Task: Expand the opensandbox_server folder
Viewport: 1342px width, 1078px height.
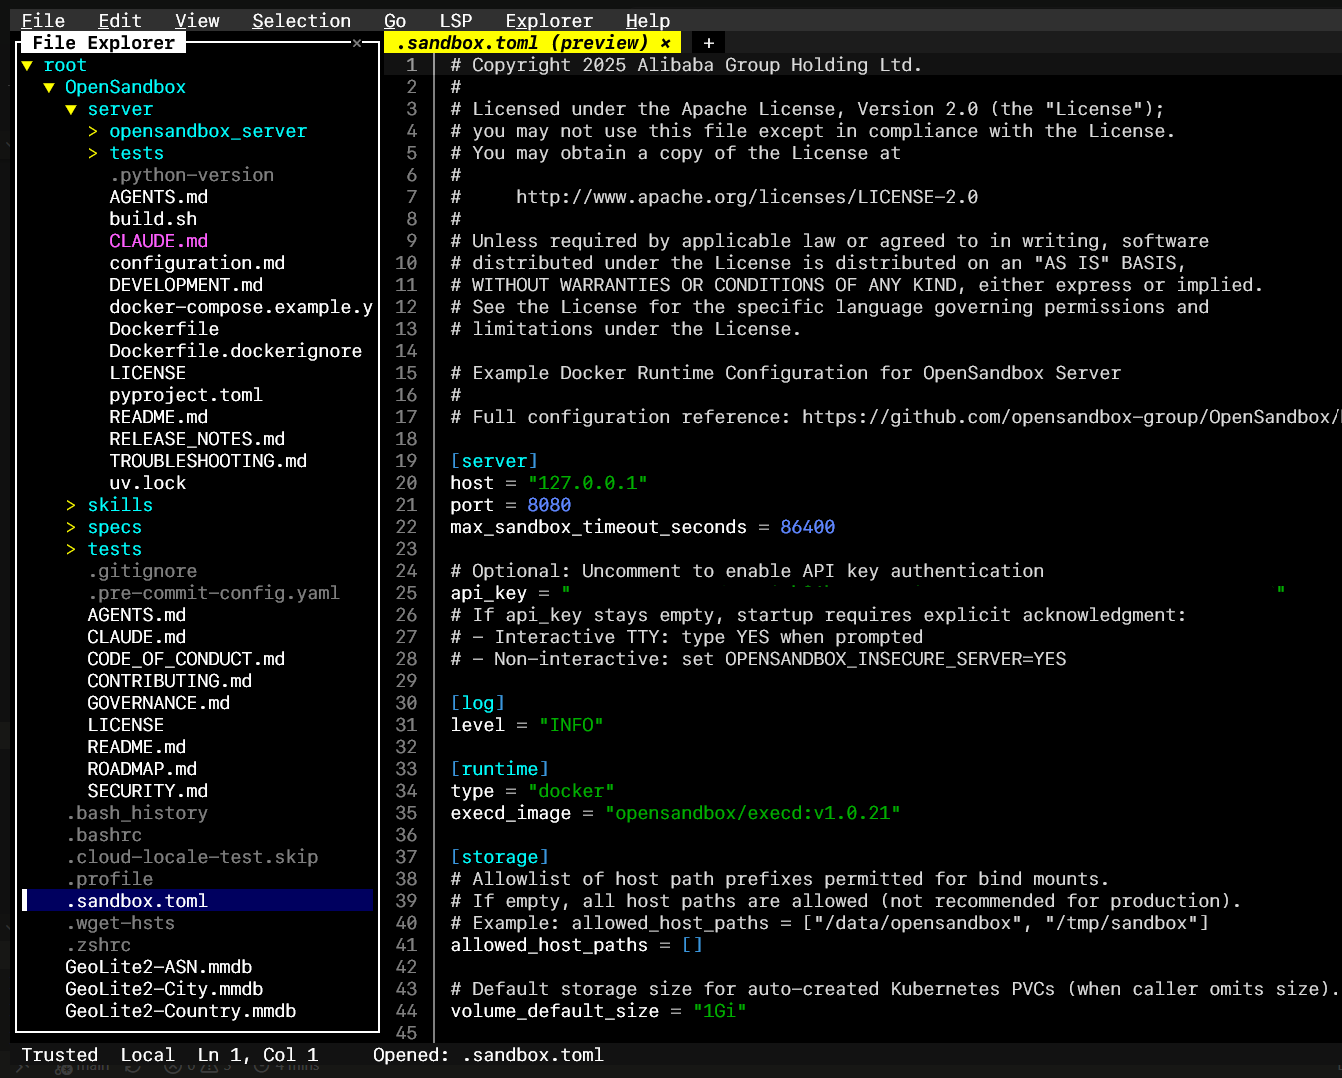Action: click(x=93, y=131)
